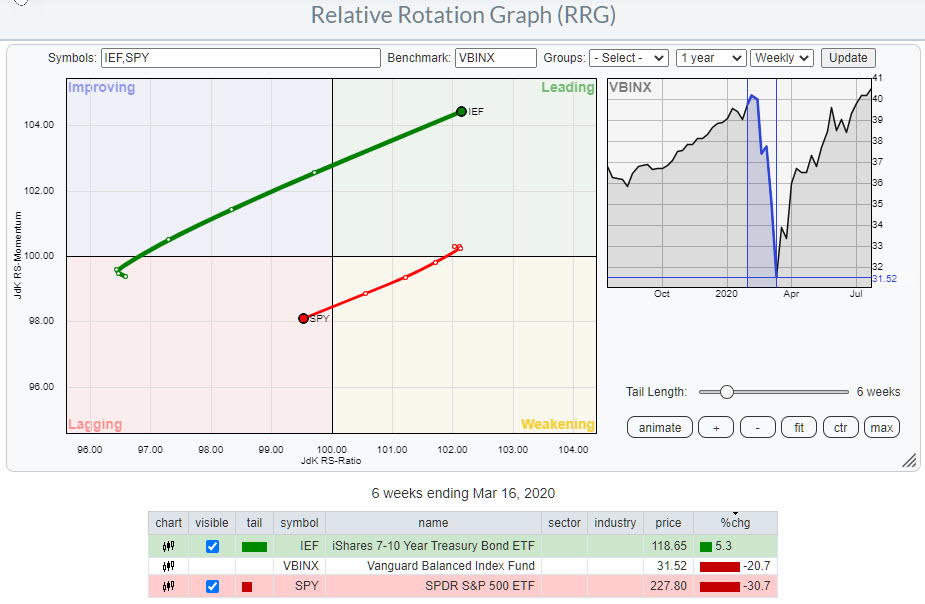The image size is (925, 604).
Task: Click the IEF endpoint marker on graph
Action: pyautogui.click(x=461, y=111)
